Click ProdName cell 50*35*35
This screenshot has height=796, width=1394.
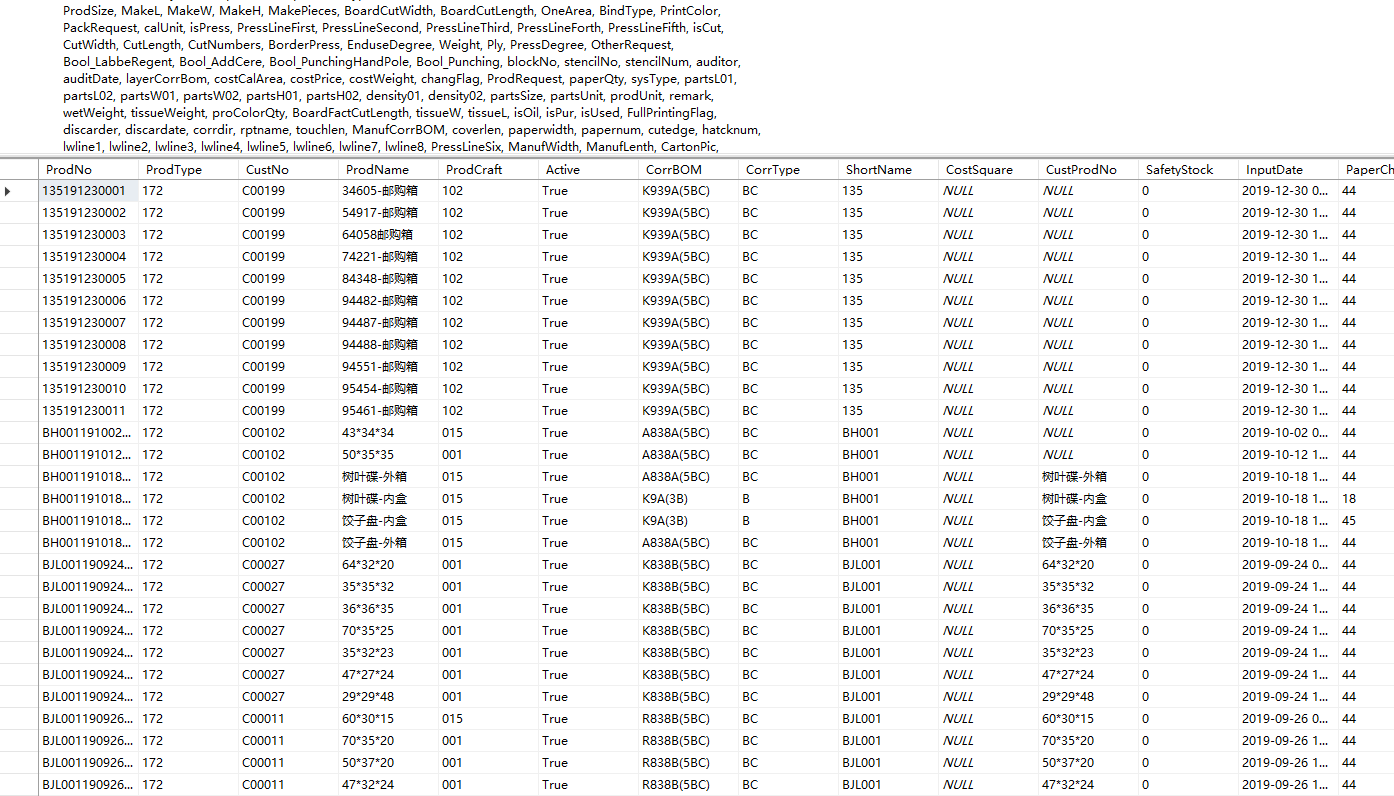[x=388, y=455]
